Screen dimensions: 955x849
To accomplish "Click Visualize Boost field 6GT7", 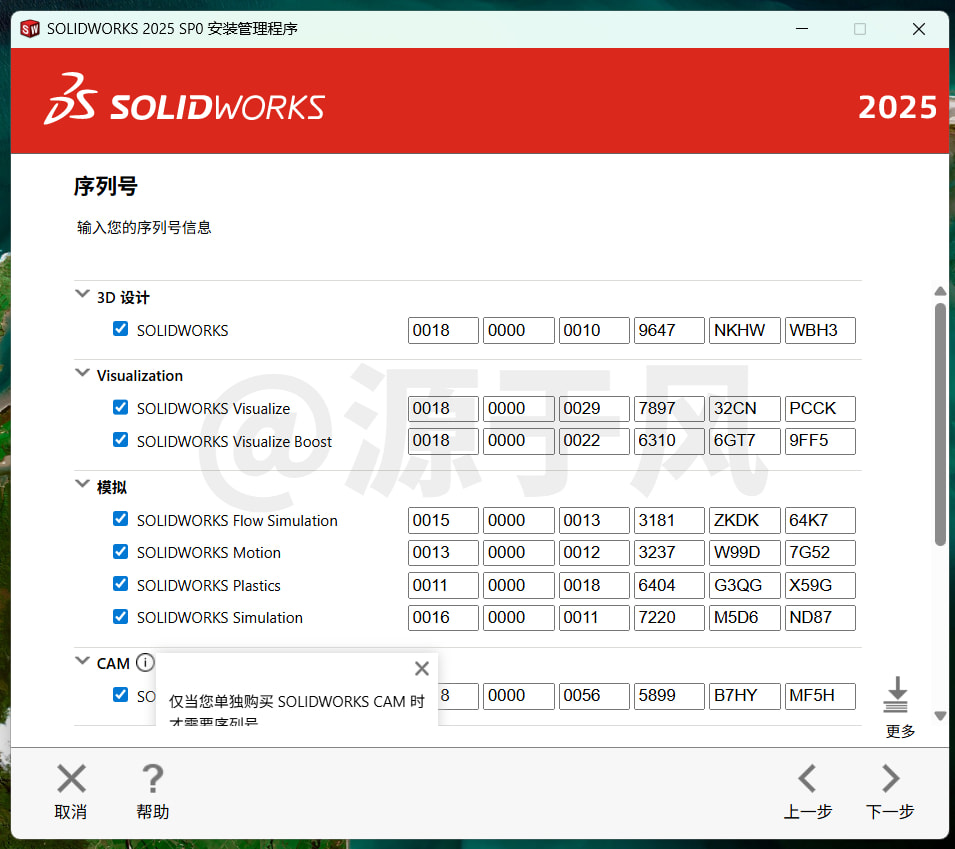I will 744,441.
